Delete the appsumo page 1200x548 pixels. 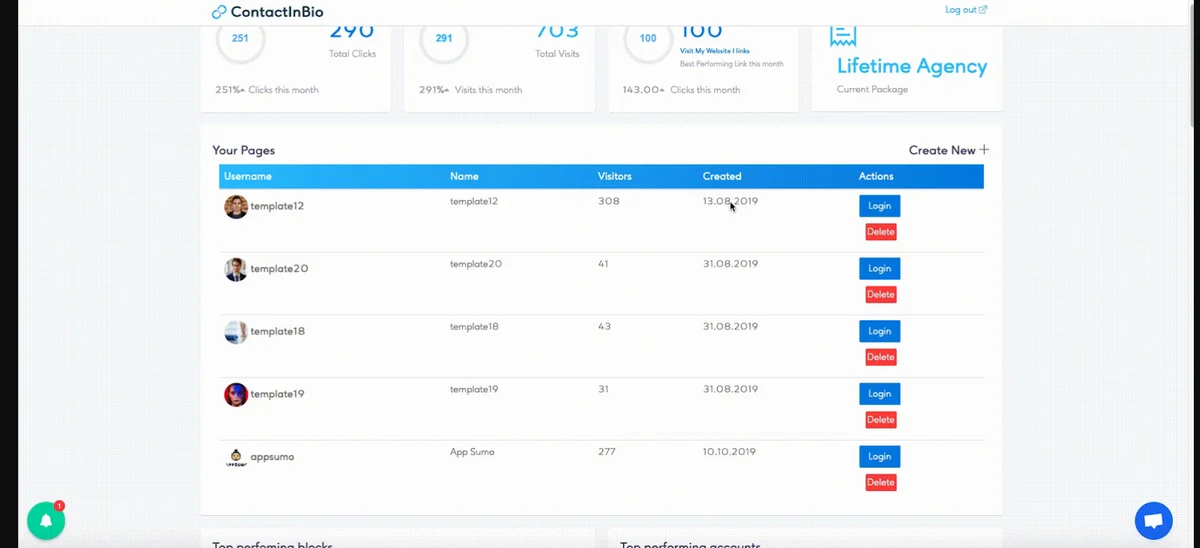click(x=881, y=482)
